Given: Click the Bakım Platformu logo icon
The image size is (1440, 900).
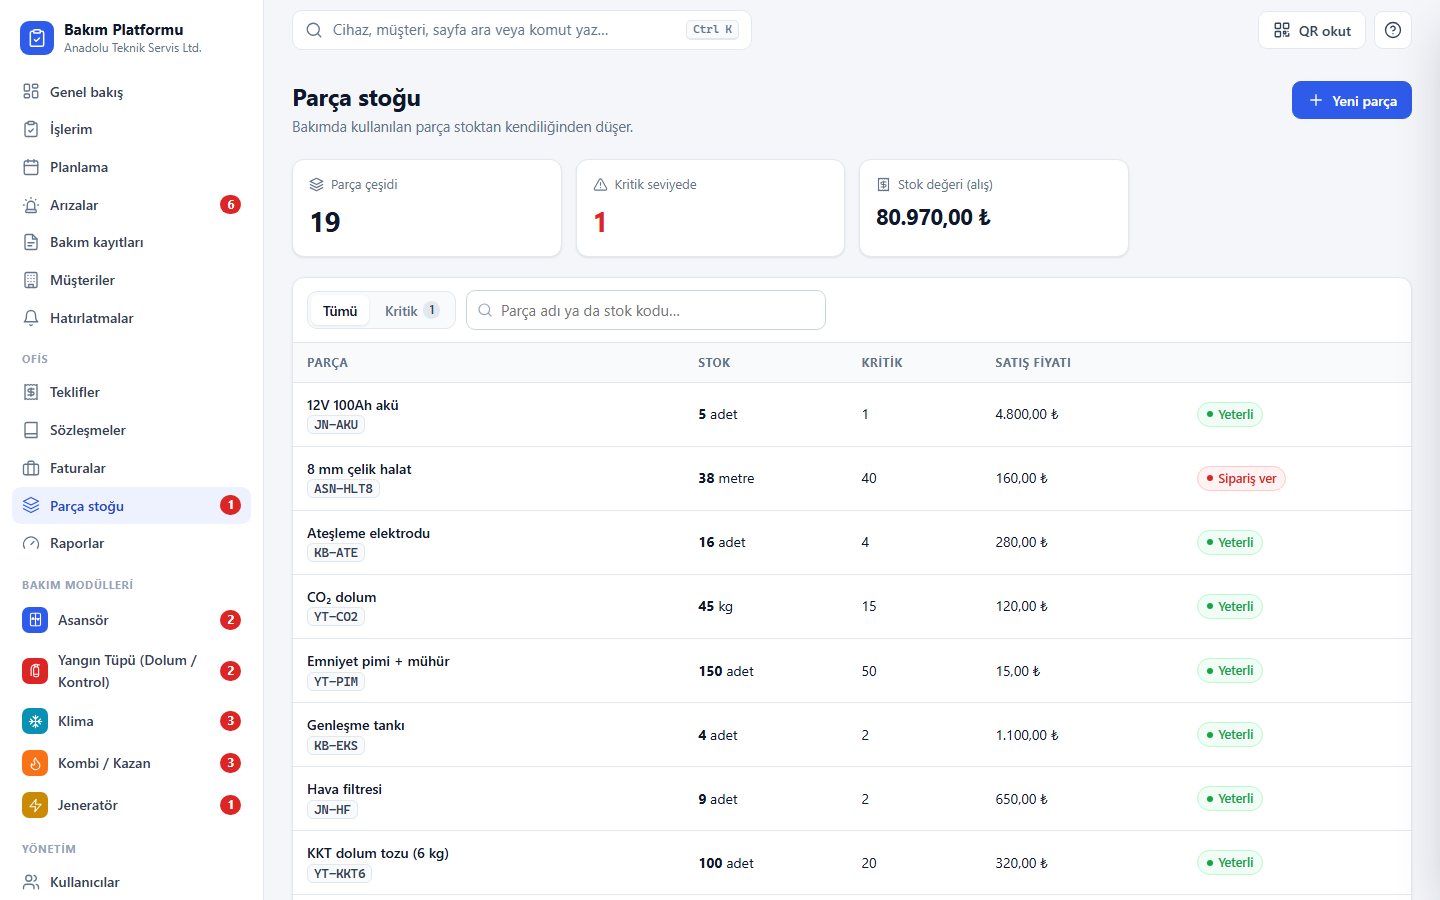Looking at the screenshot, I should 37,38.
